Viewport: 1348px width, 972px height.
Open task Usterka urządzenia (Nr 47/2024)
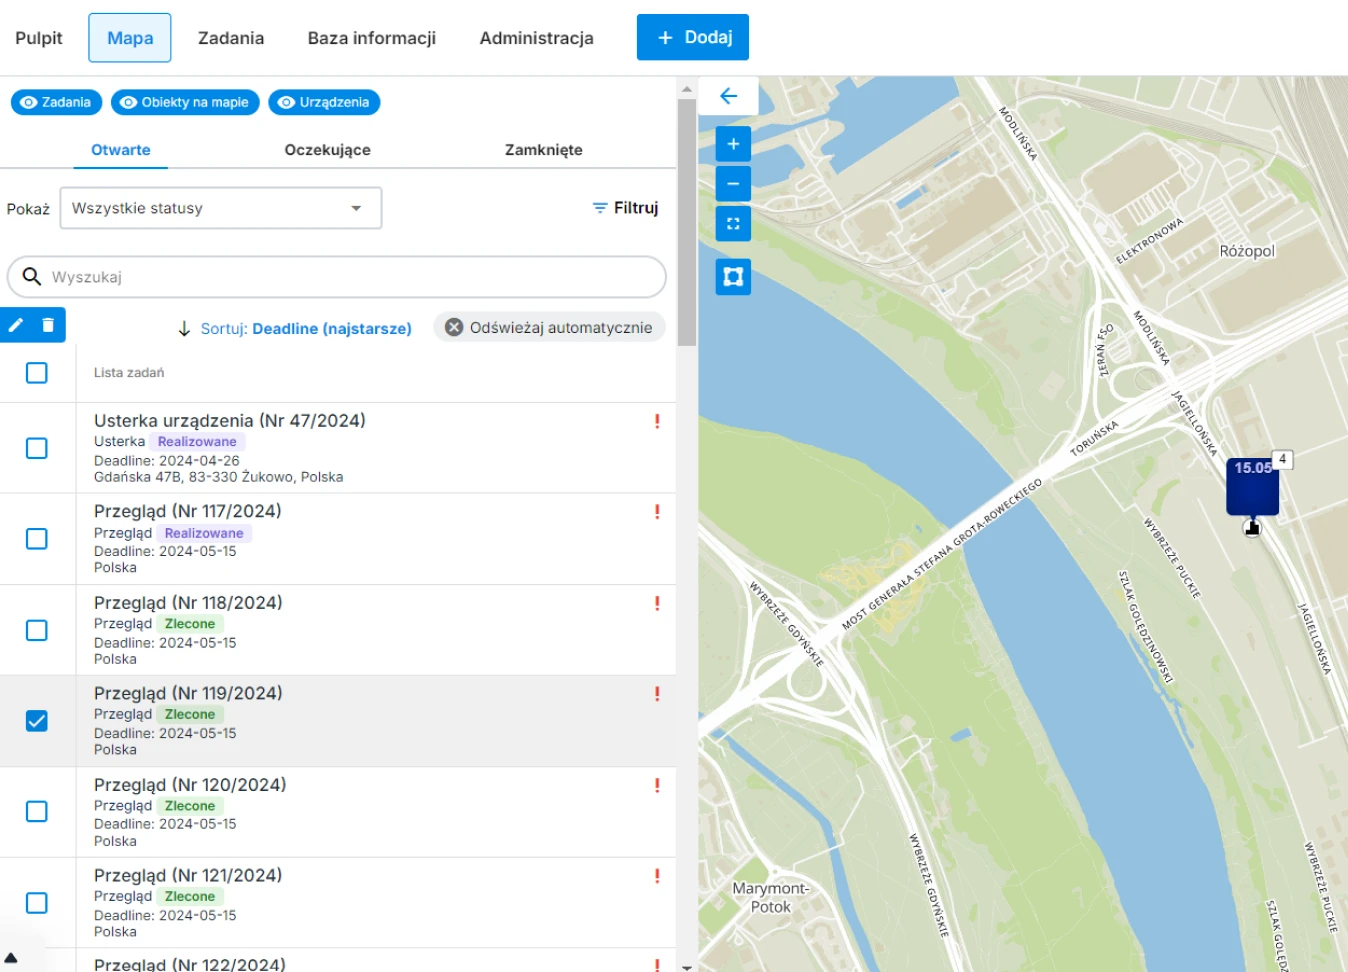tap(230, 421)
